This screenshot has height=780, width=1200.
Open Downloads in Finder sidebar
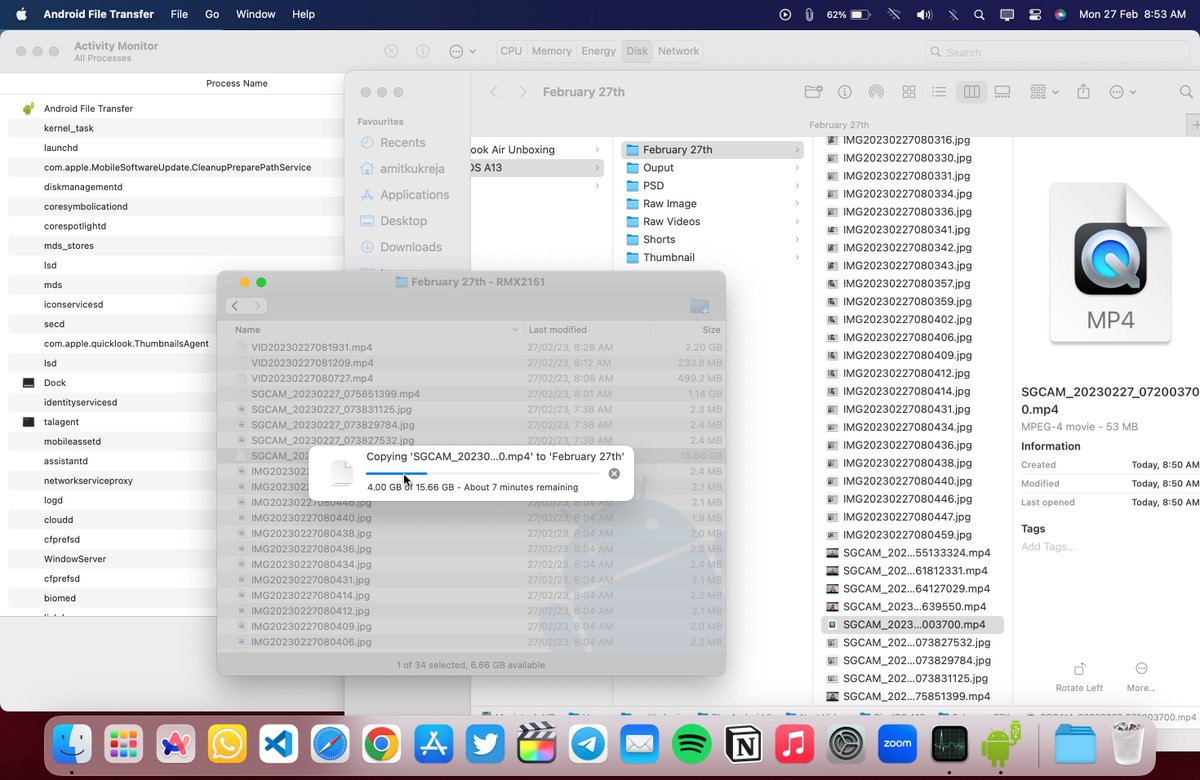[x=411, y=247]
